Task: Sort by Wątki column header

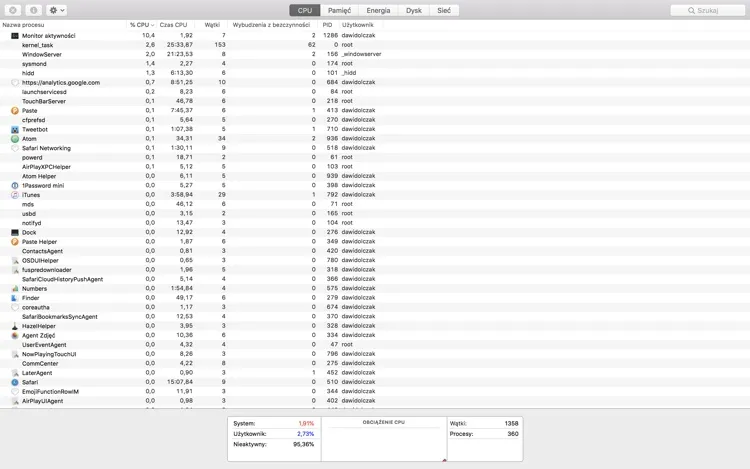Action: click(212, 25)
